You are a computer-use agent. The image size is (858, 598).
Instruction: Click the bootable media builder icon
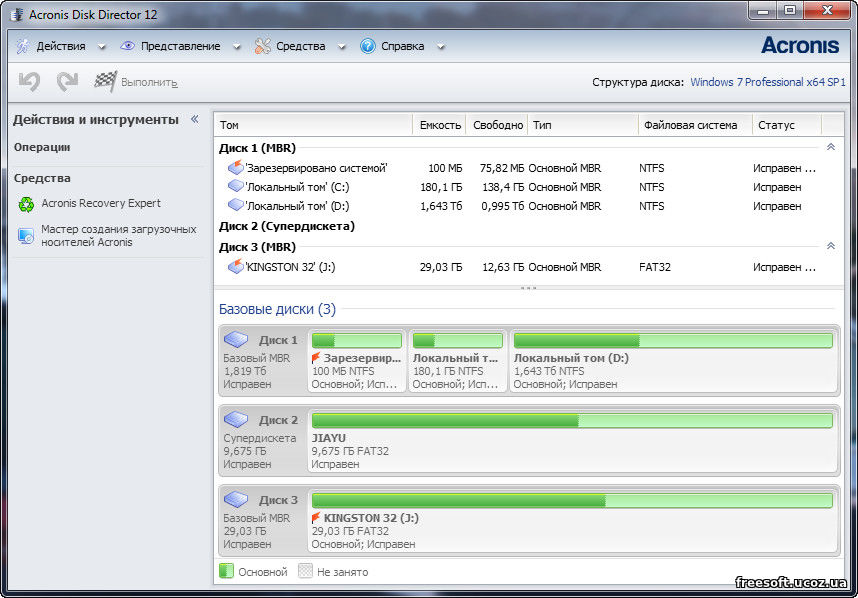coord(26,236)
